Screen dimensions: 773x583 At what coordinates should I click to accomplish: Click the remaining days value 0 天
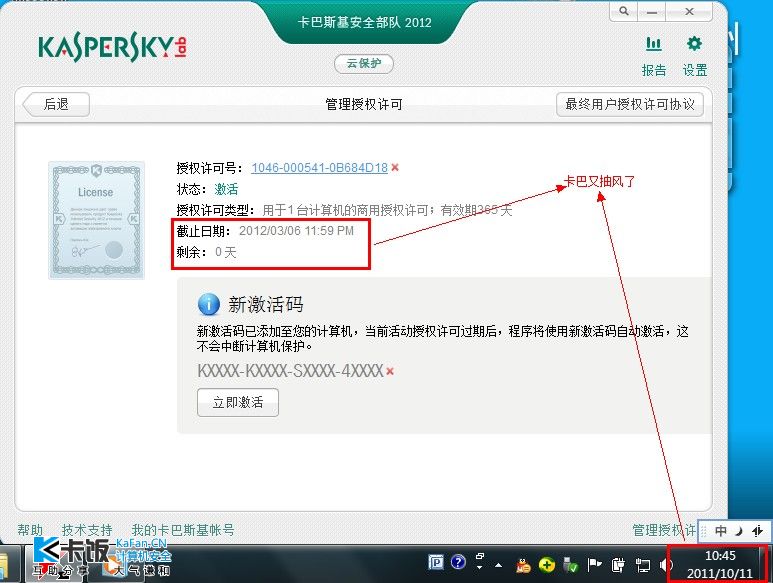(226, 252)
